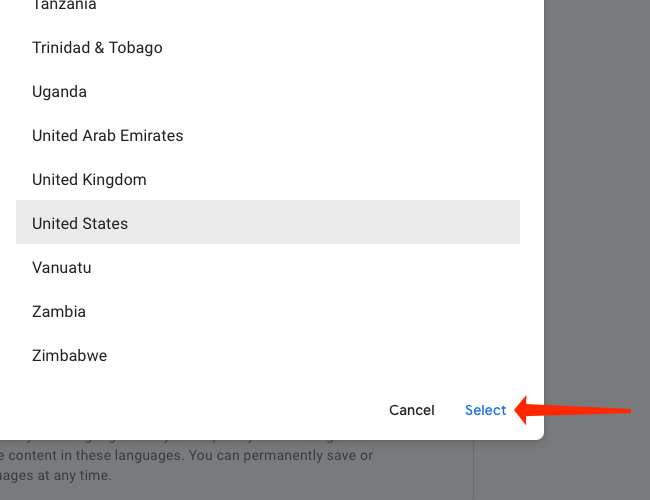Confirm the country choice

pyautogui.click(x=486, y=410)
